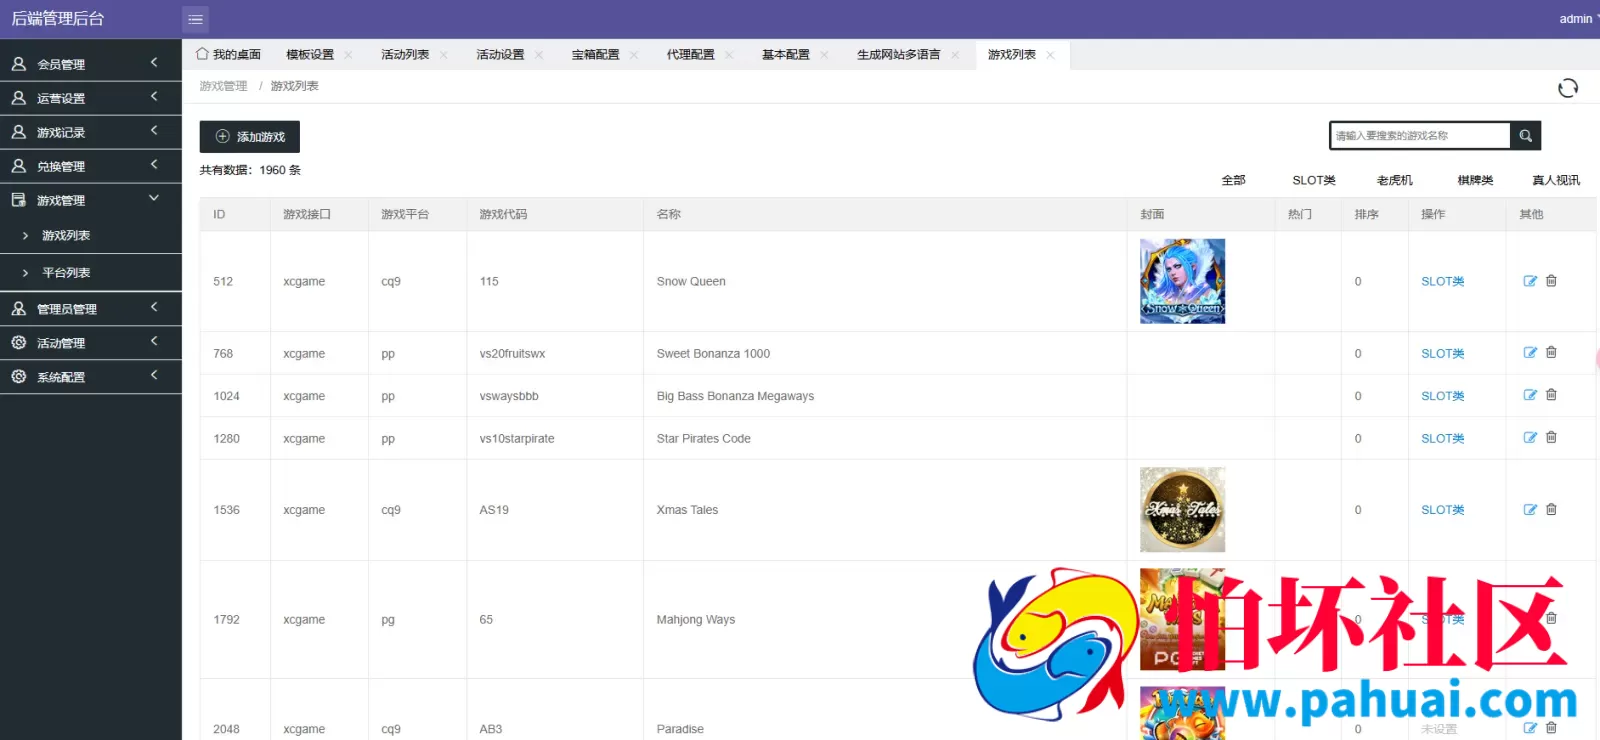Viewport: 1600px width, 740px height.
Task: Click the search magnifier button
Action: pos(1526,135)
